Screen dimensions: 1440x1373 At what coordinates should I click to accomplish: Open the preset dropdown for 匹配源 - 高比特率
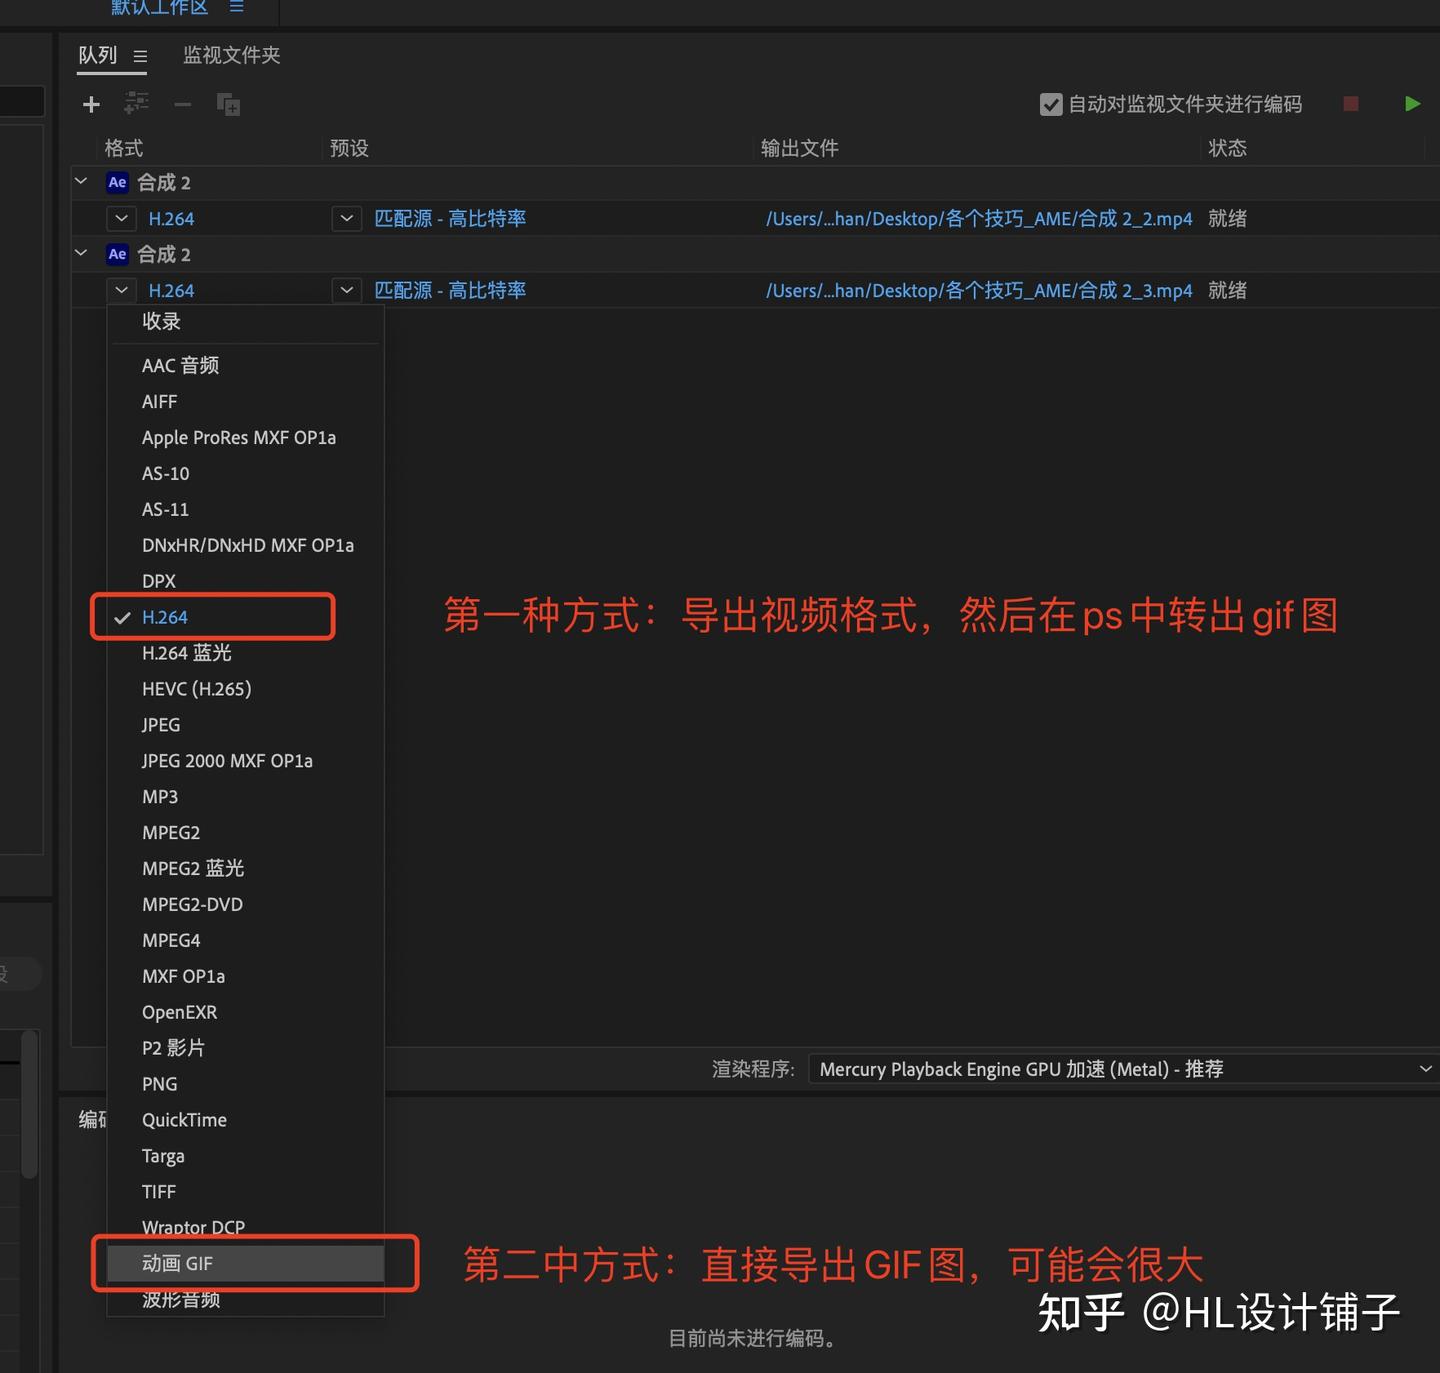tap(346, 218)
